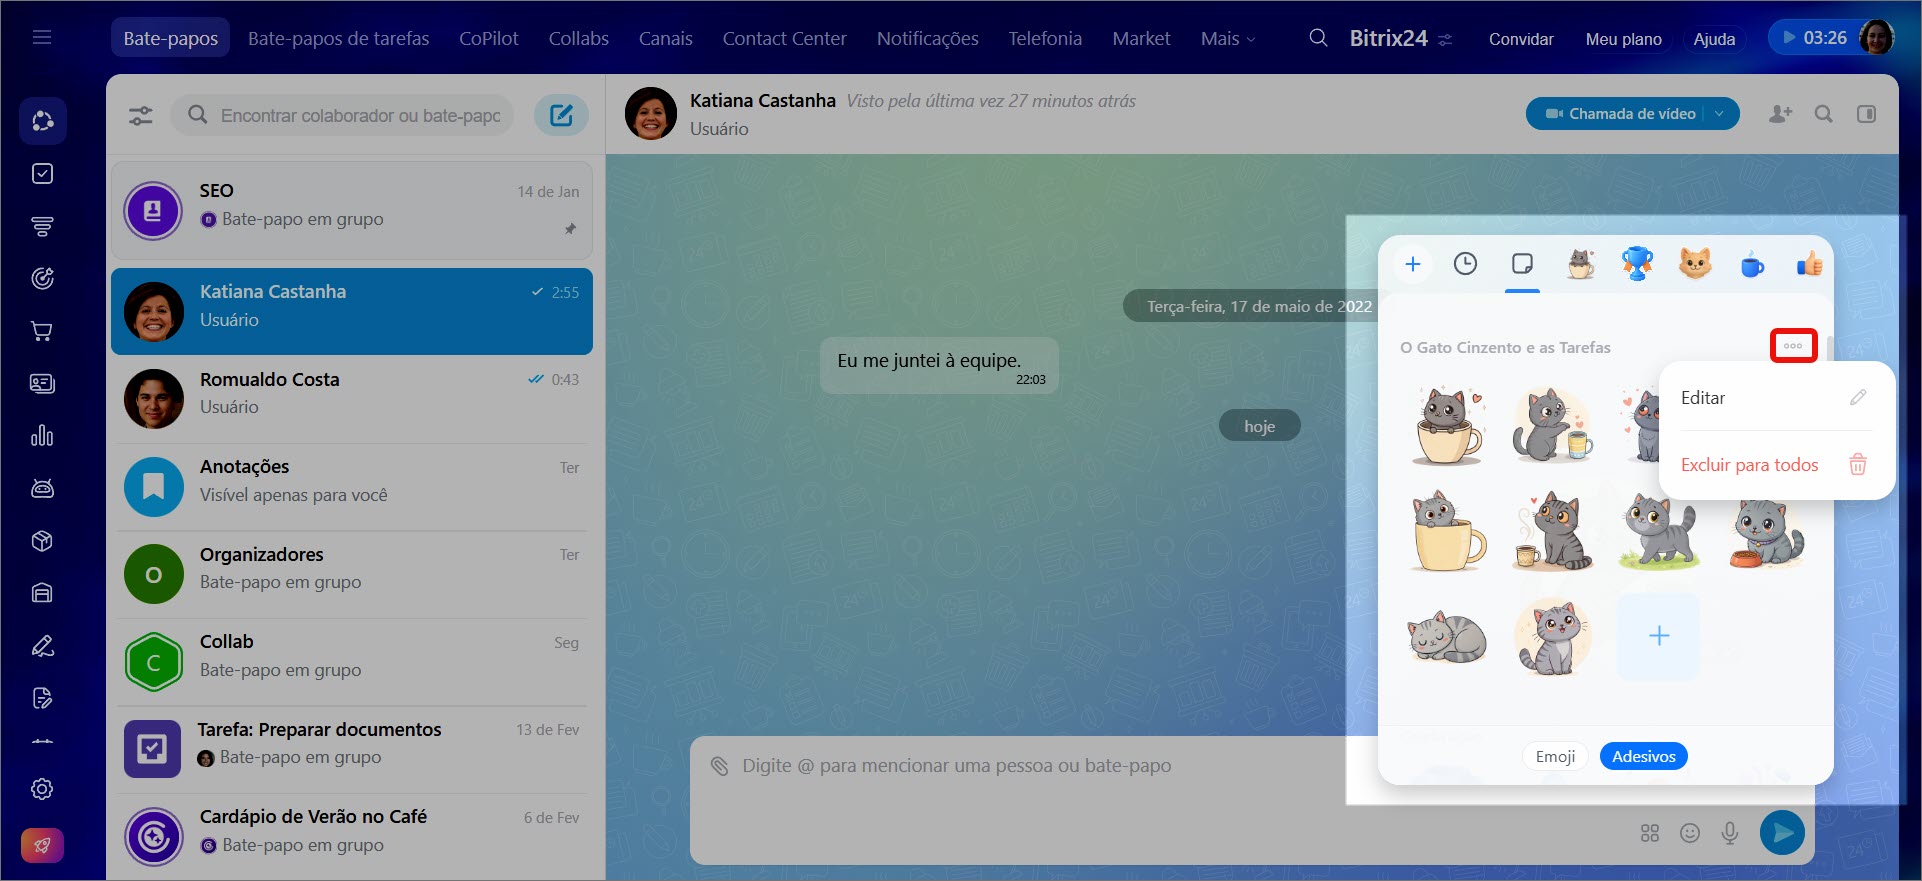Viewport: 1922px width, 881px height.
Task: Open the sticker pack three-dots menu
Action: 1793,346
